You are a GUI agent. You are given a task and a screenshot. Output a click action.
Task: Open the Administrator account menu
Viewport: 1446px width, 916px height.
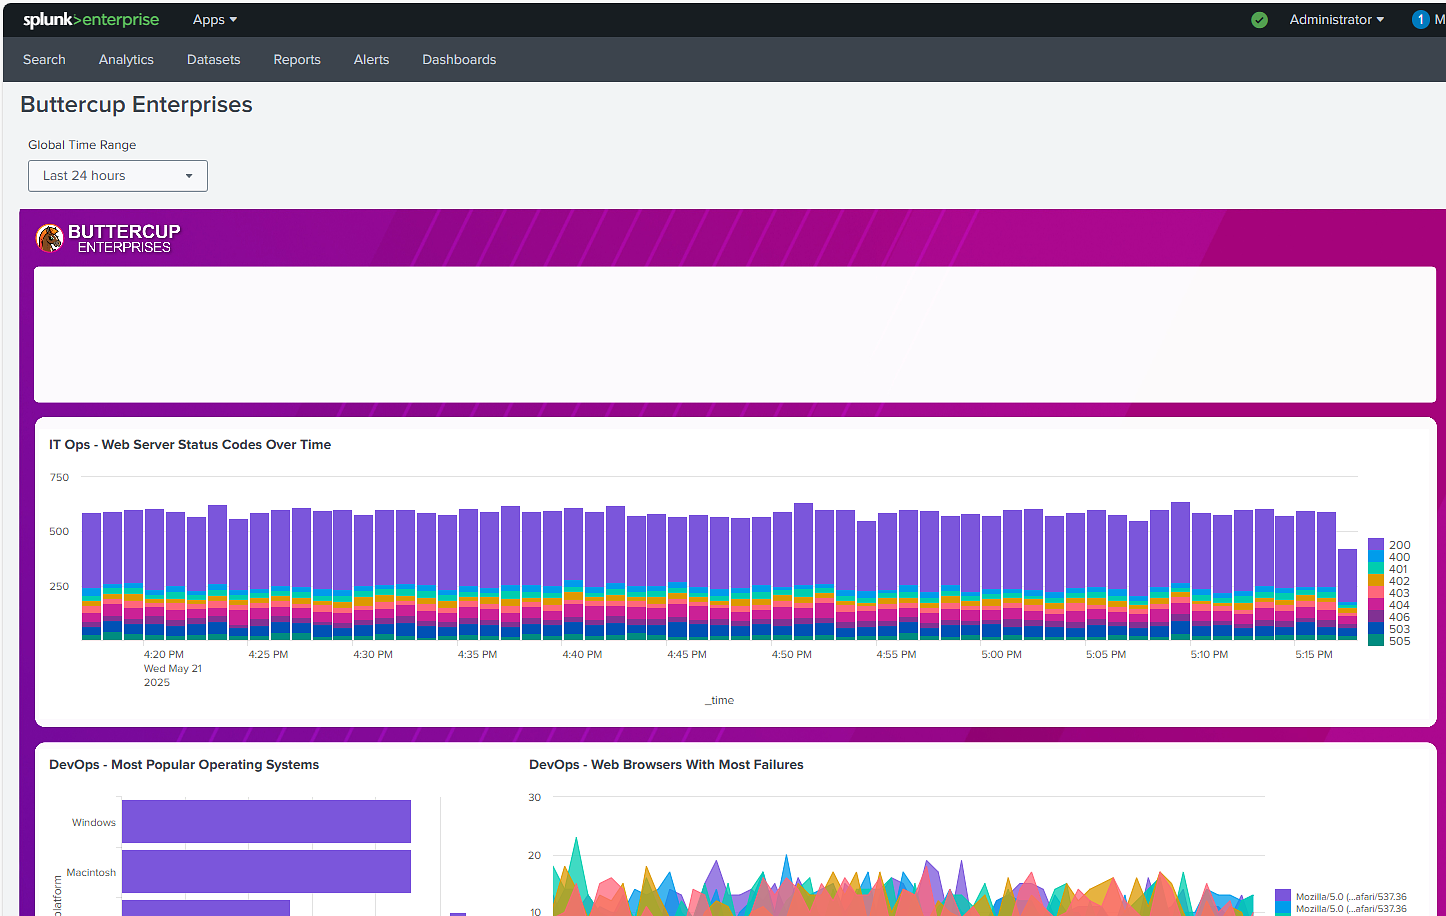coord(1337,20)
